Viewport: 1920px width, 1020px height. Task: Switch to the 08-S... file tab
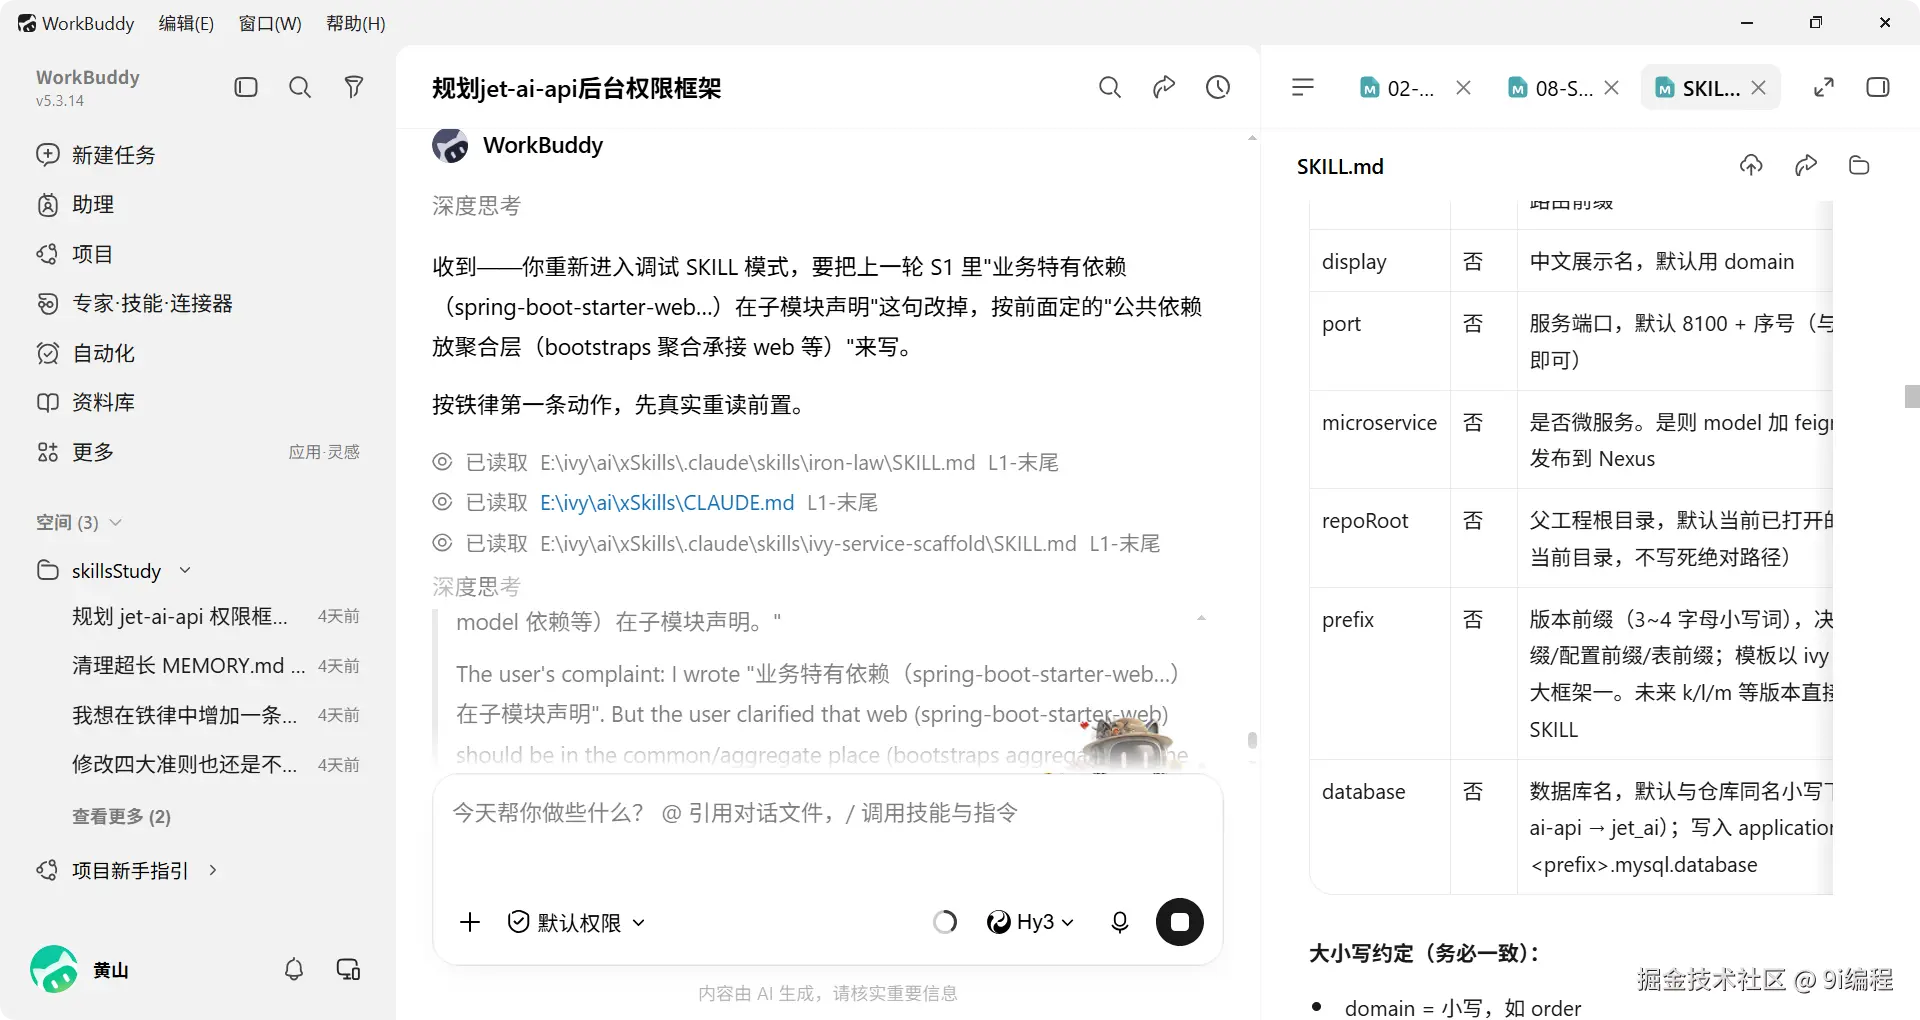tap(1550, 88)
